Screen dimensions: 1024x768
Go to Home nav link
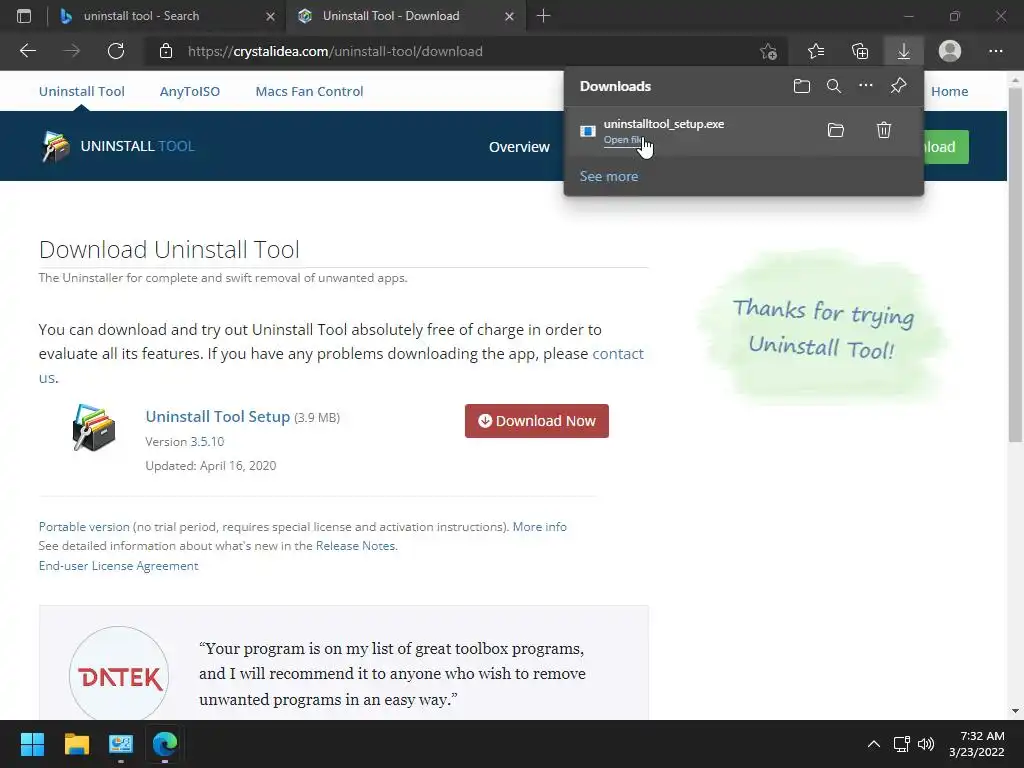point(950,91)
